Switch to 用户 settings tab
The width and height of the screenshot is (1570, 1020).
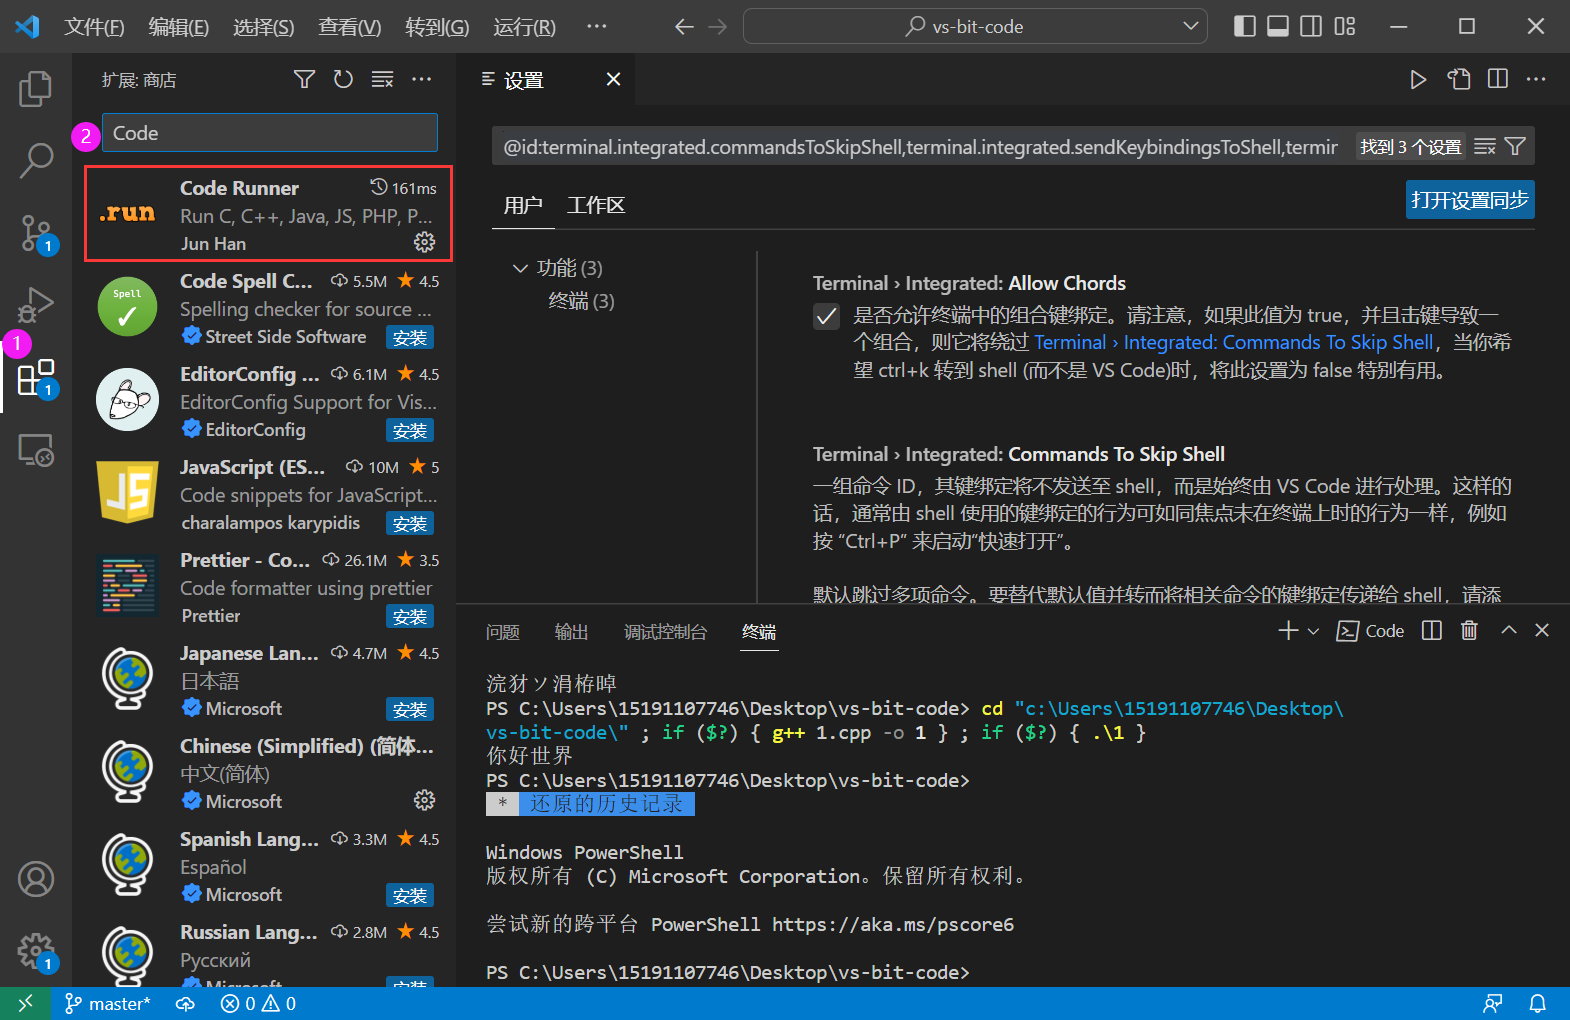coord(523,205)
